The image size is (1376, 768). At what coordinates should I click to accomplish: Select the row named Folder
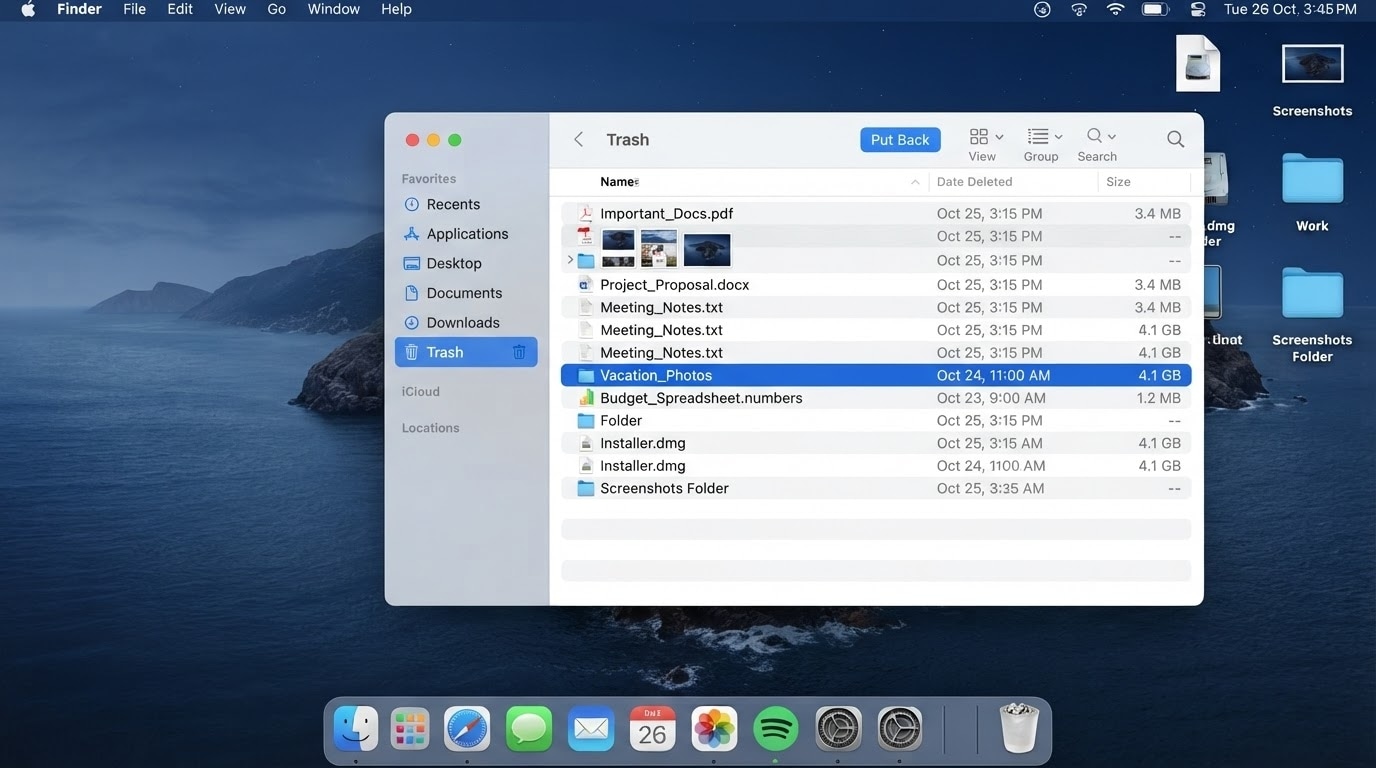point(876,420)
